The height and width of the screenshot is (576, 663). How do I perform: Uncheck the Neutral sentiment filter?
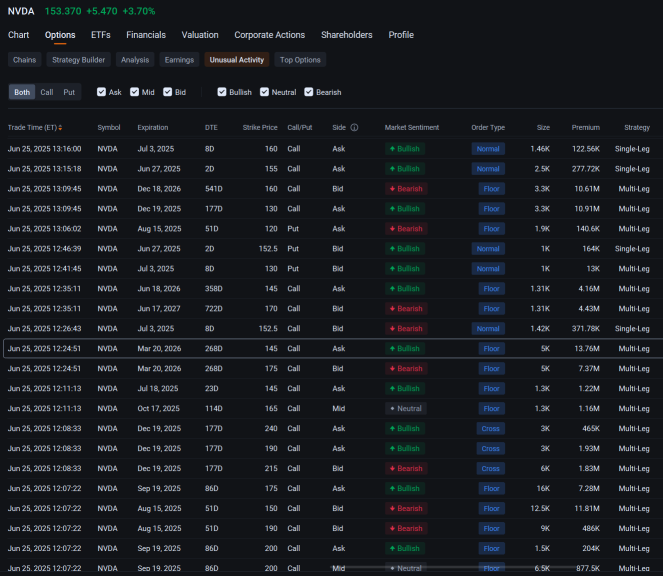coord(264,92)
